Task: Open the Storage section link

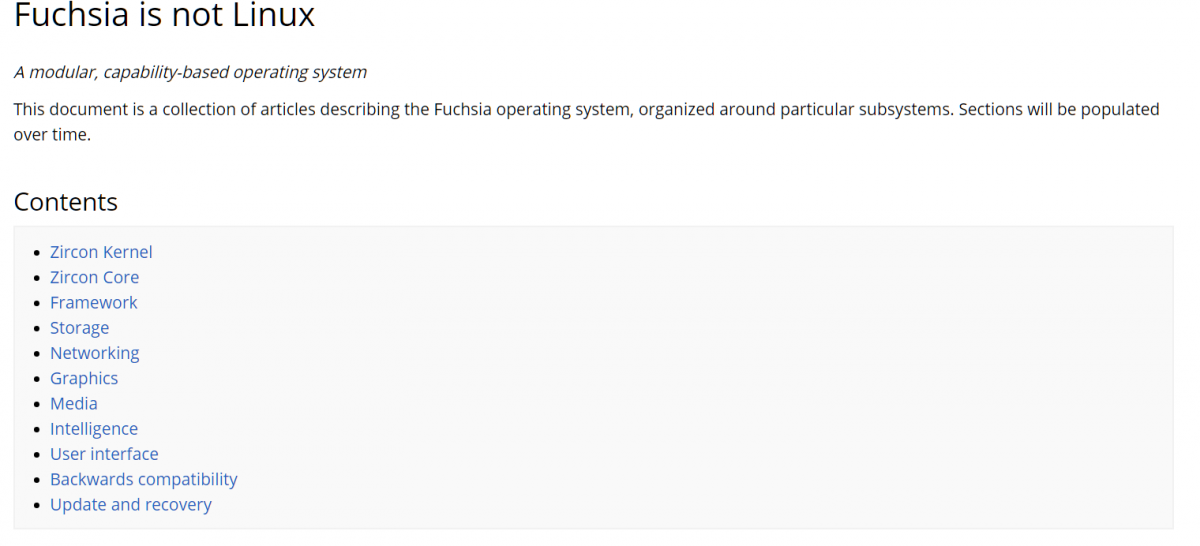Action: 79,328
